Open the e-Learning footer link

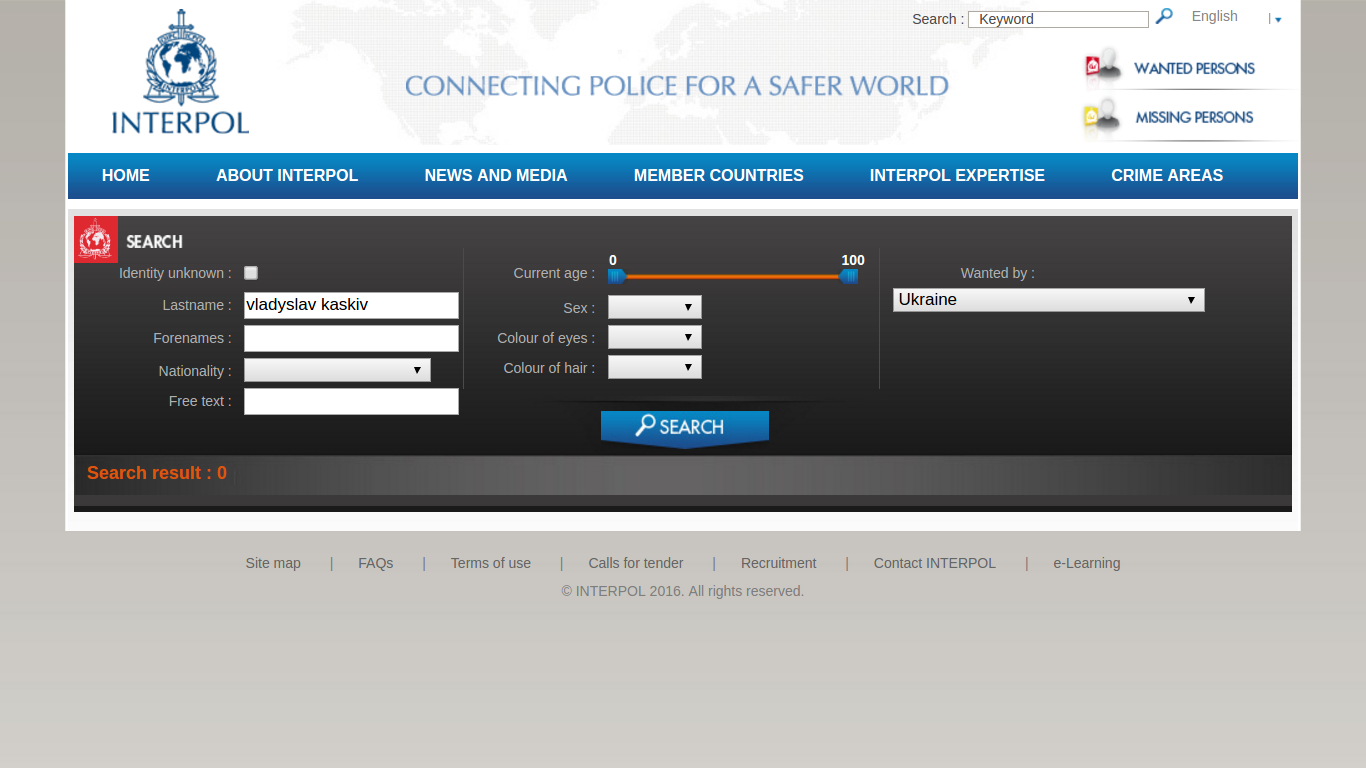click(x=1087, y=563)
